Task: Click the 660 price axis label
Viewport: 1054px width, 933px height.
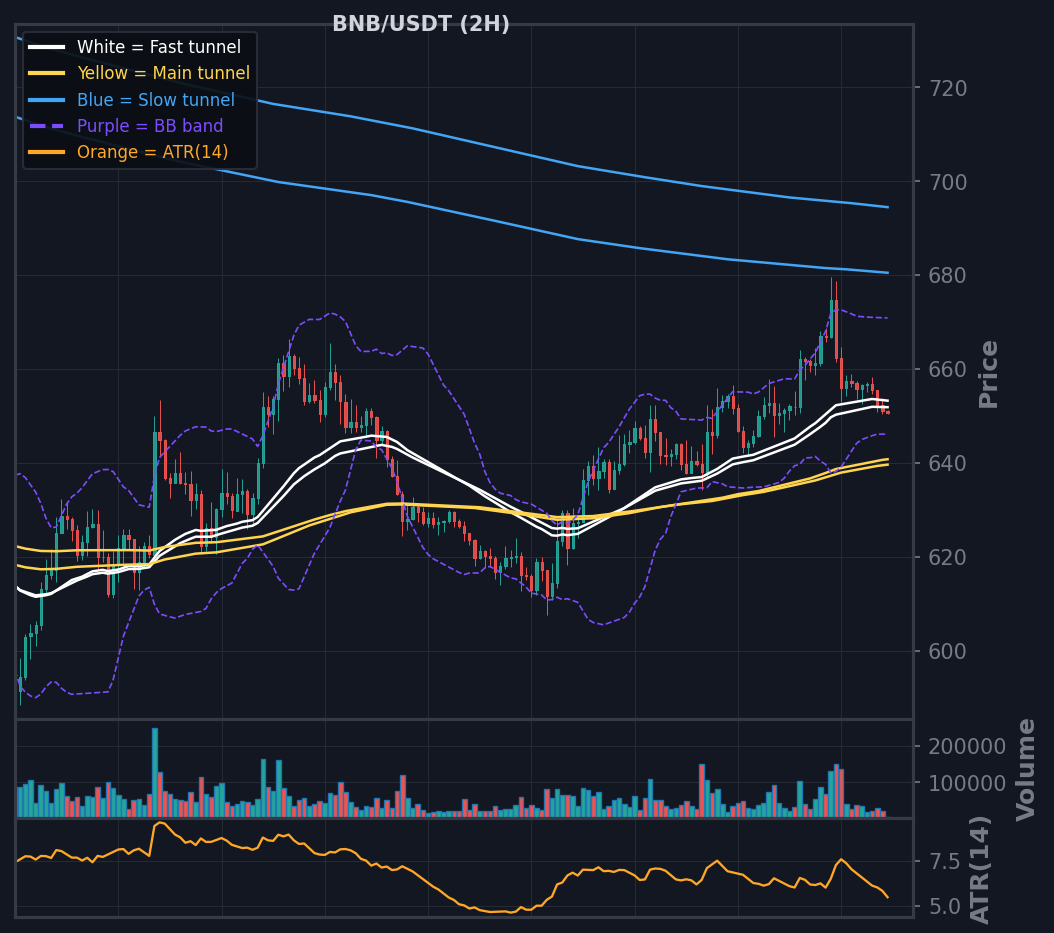Action: [x=948, y=370]
